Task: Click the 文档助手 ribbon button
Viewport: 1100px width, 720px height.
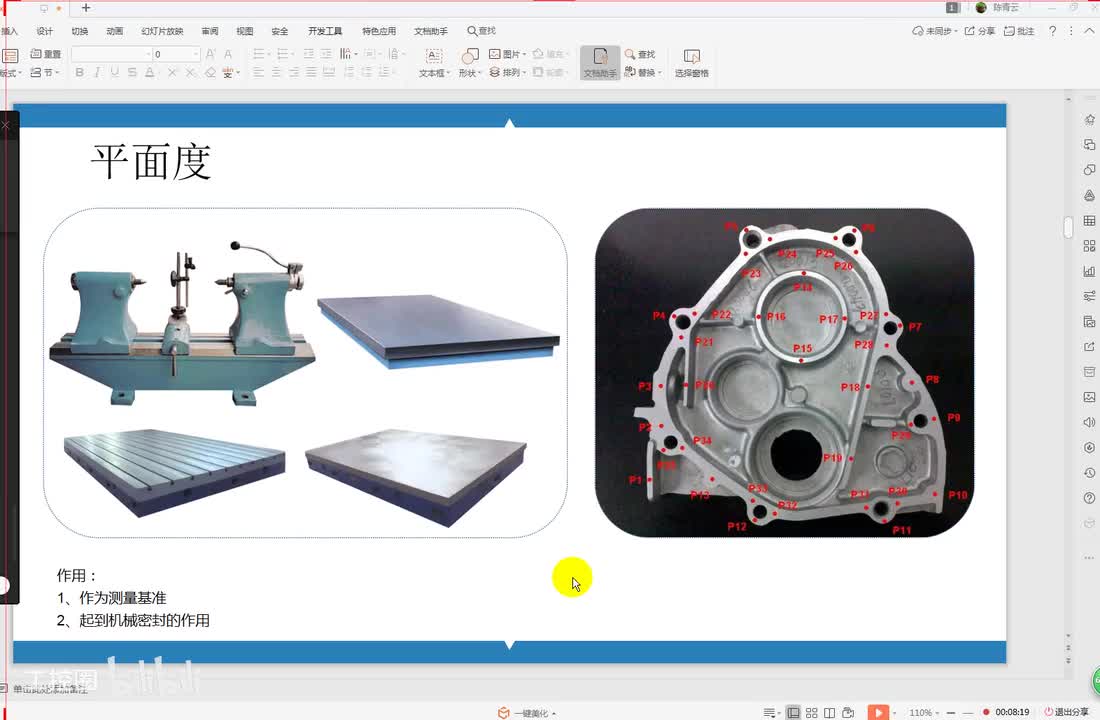Action: 600,62
